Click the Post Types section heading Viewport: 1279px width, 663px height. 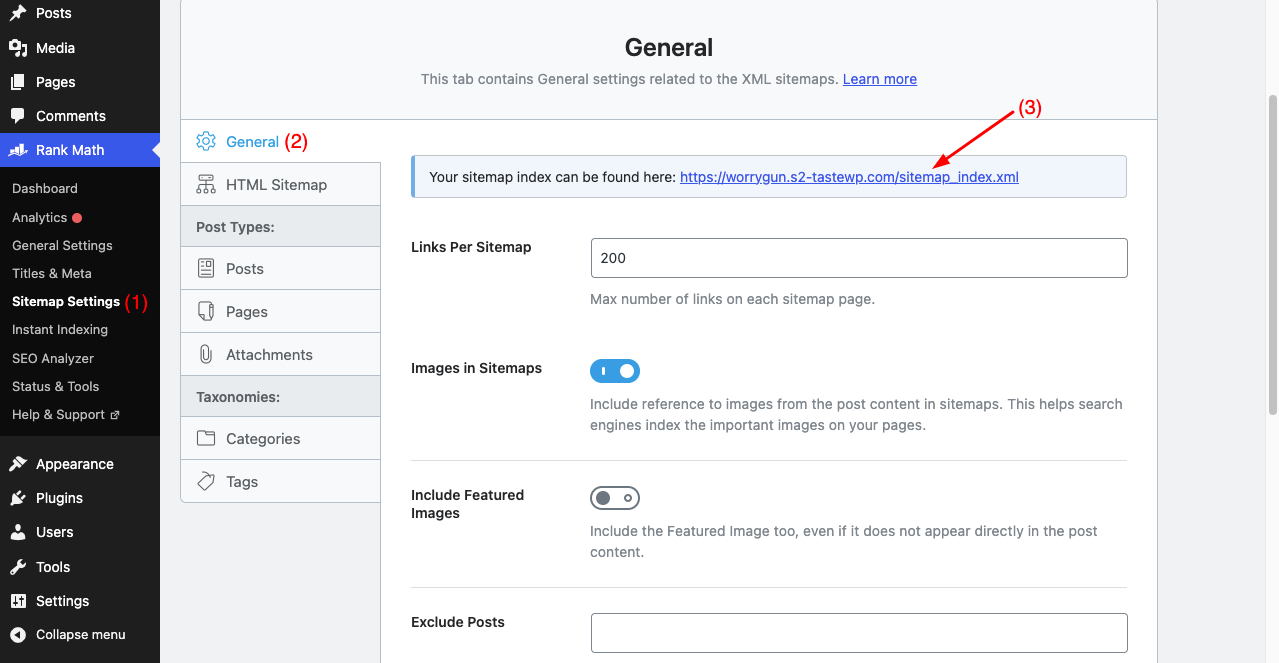point(235,227)
